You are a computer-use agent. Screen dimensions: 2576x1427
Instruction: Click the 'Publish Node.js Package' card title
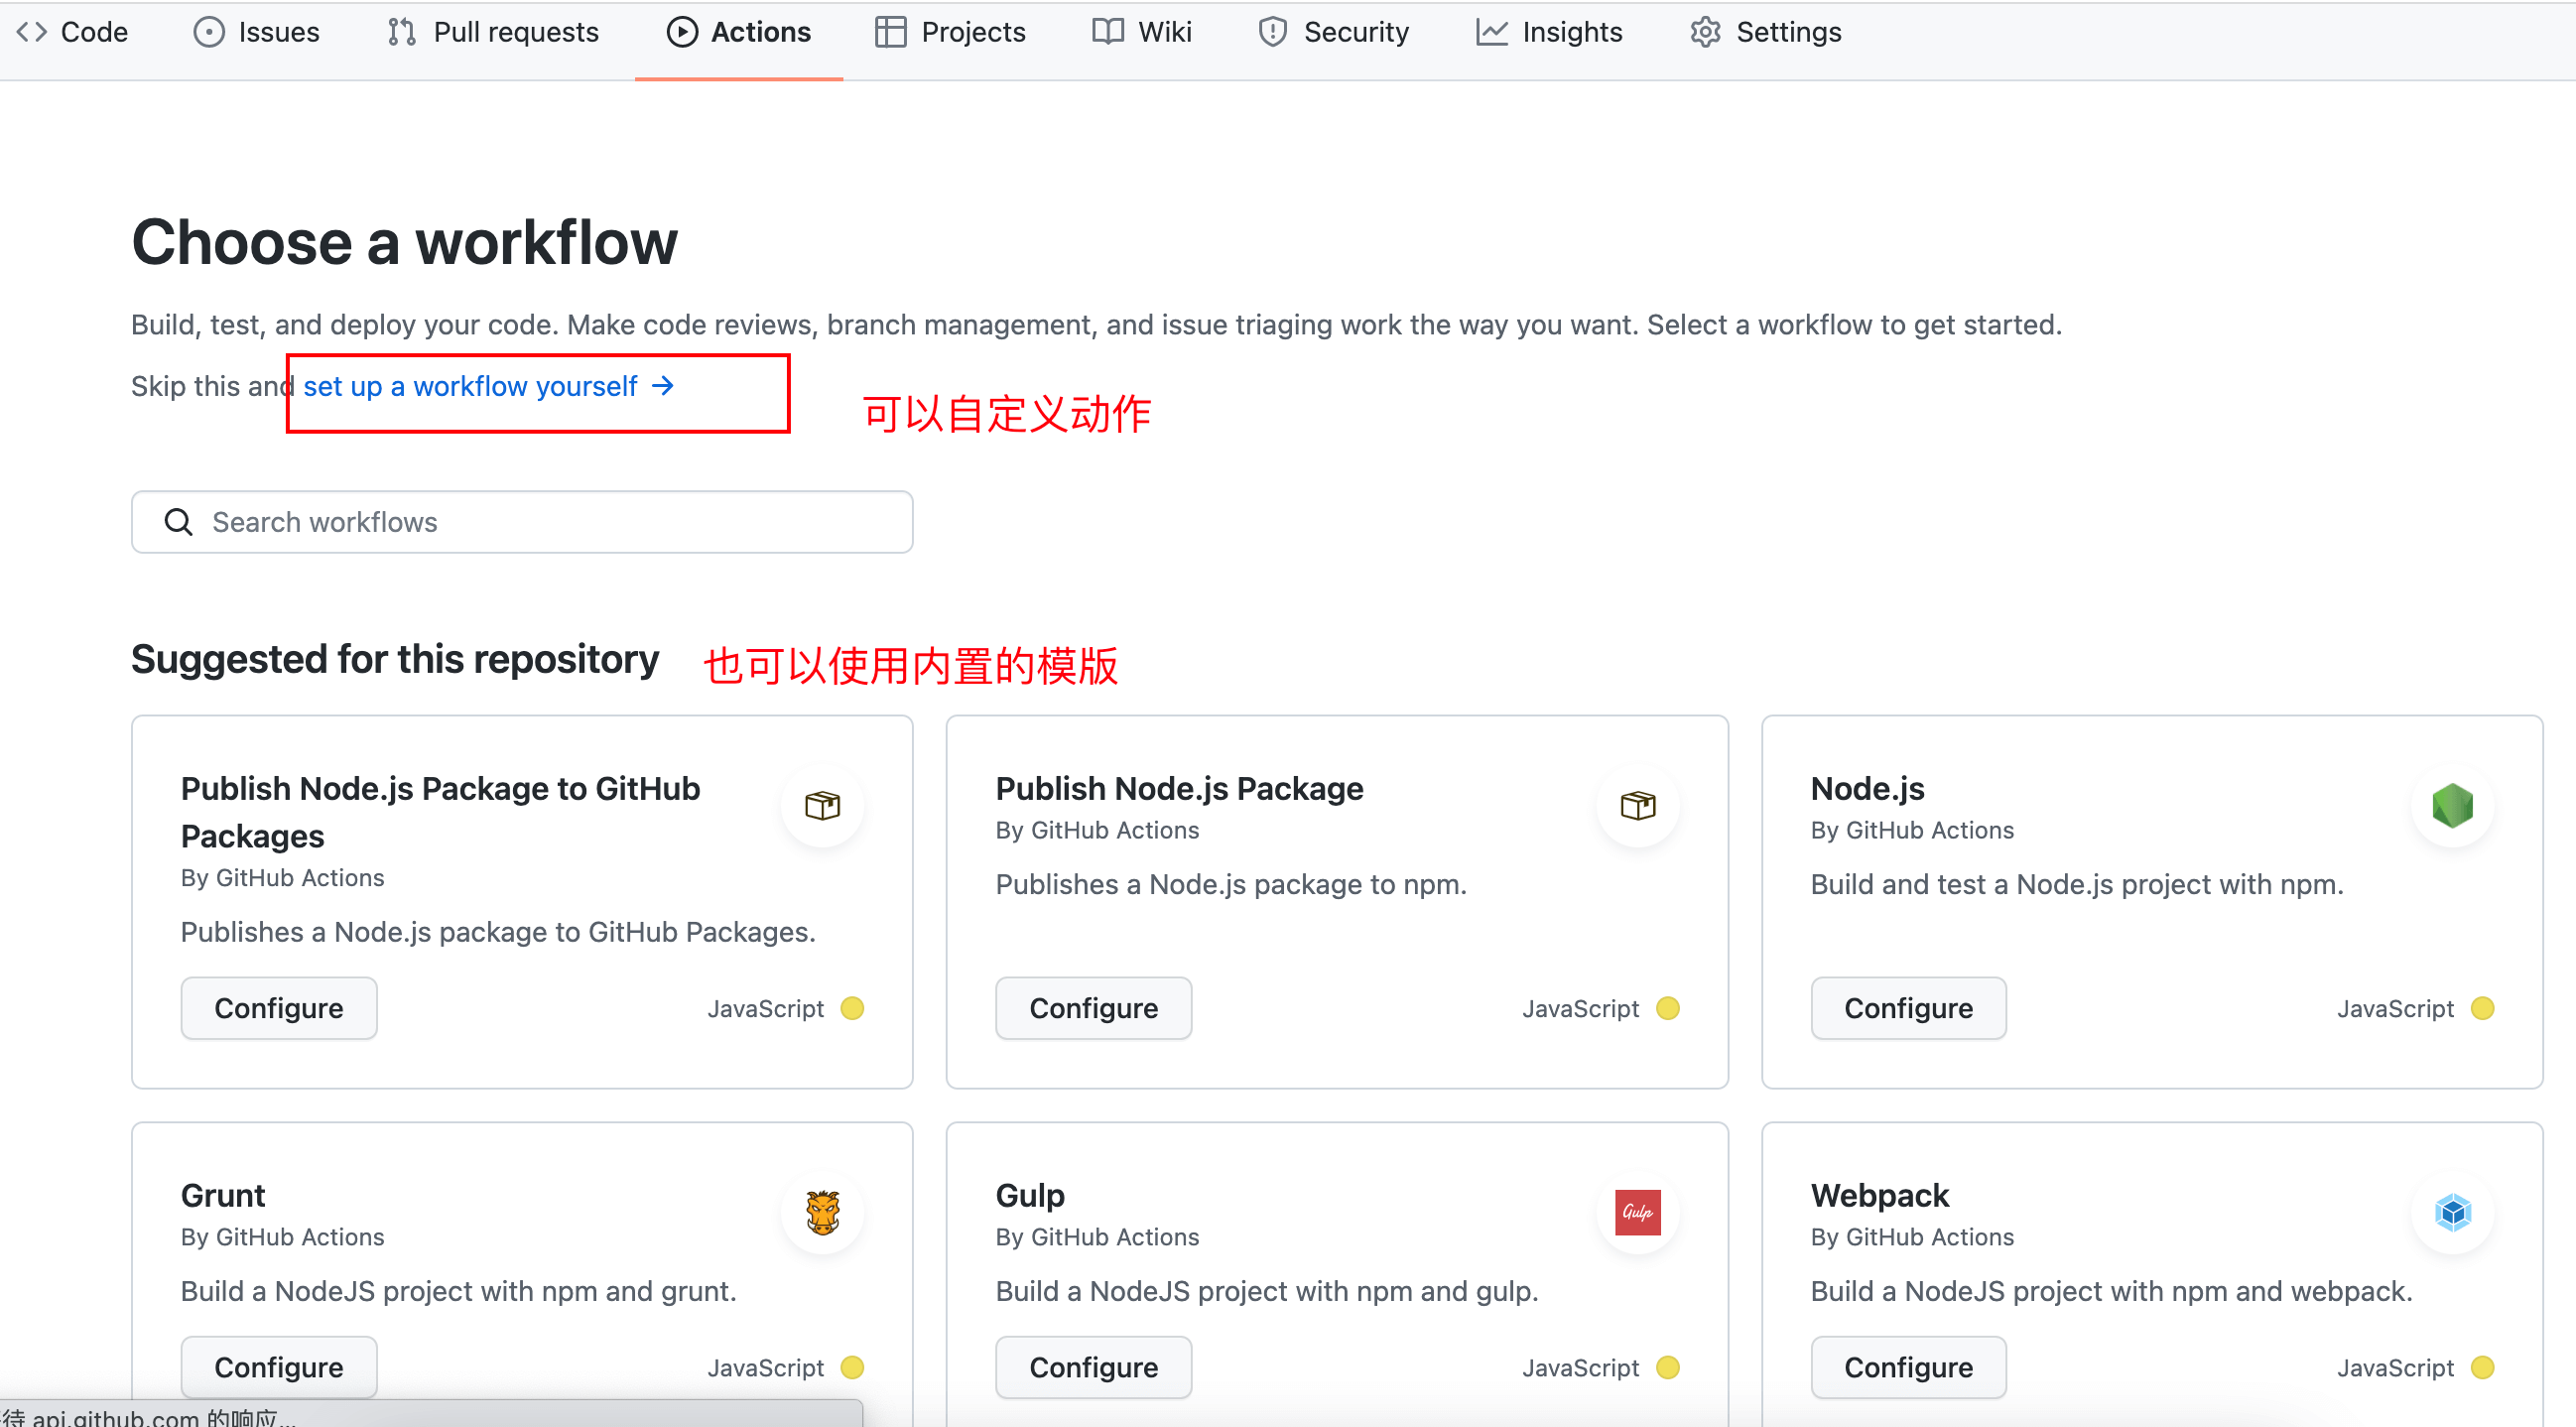[1179, 788]
